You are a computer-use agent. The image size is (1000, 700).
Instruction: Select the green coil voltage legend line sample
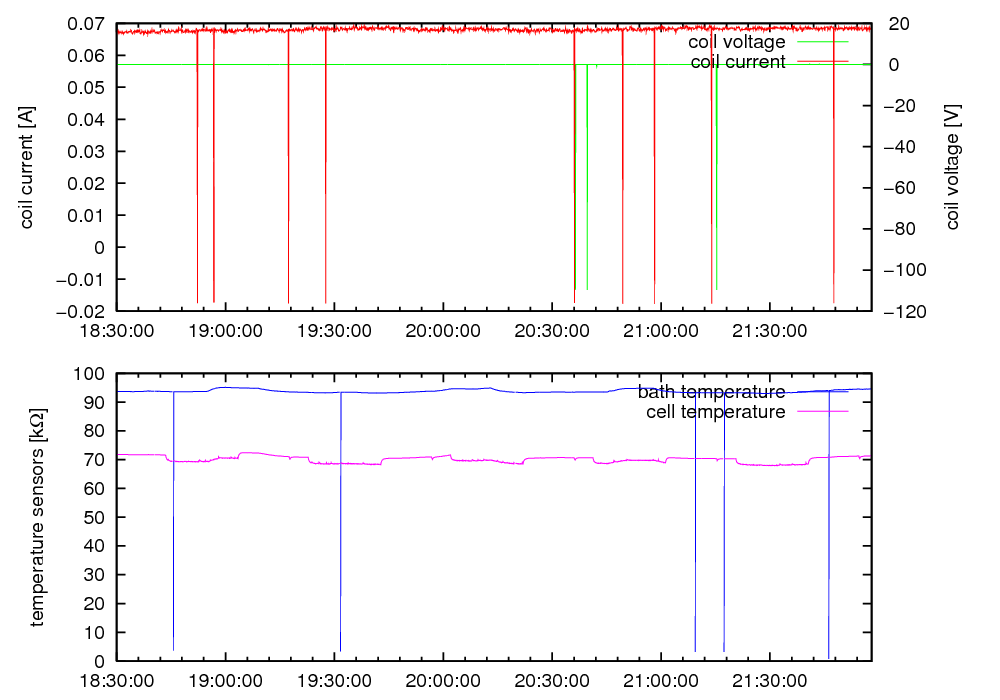tap(821, 42)
